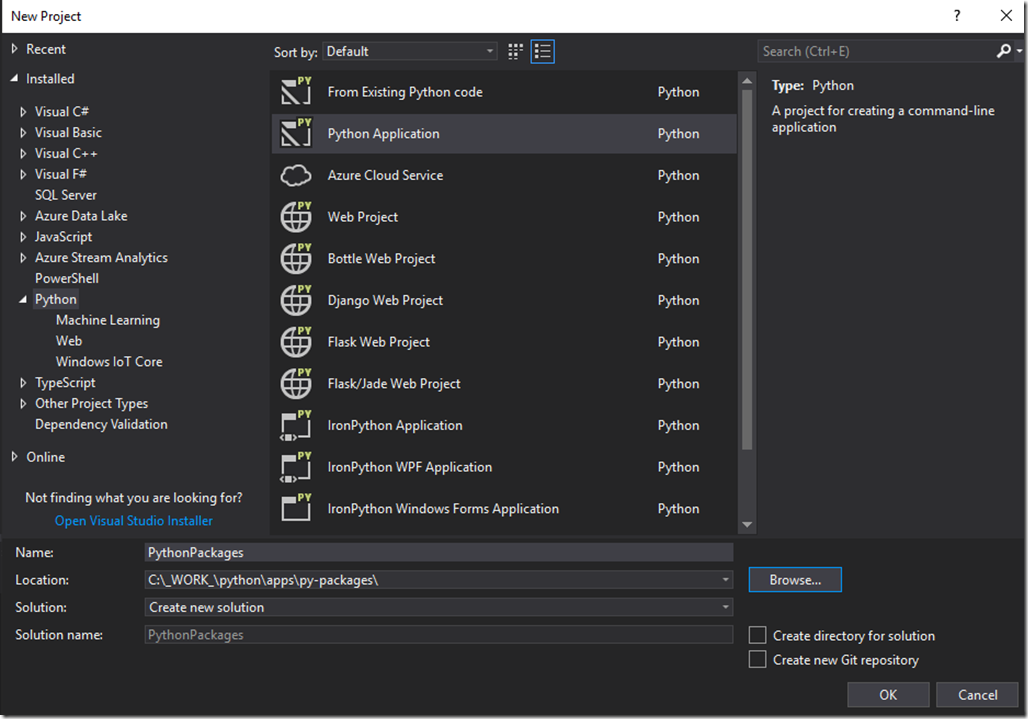This screenshot has width=1028, height=719.
Task: Select Visual F# category
Action: click(60, 174)
